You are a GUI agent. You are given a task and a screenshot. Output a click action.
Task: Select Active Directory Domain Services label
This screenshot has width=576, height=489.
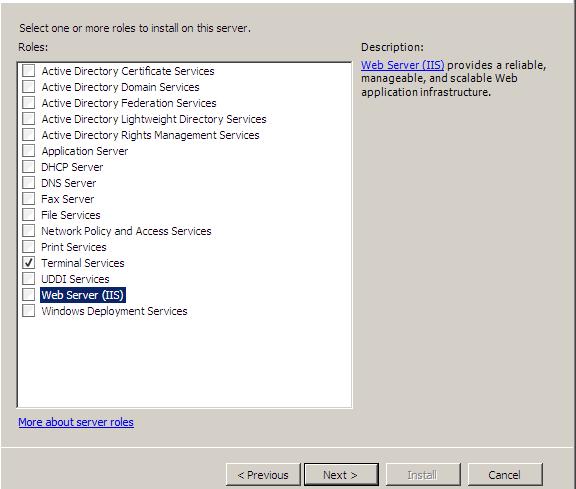coord(120,87)
